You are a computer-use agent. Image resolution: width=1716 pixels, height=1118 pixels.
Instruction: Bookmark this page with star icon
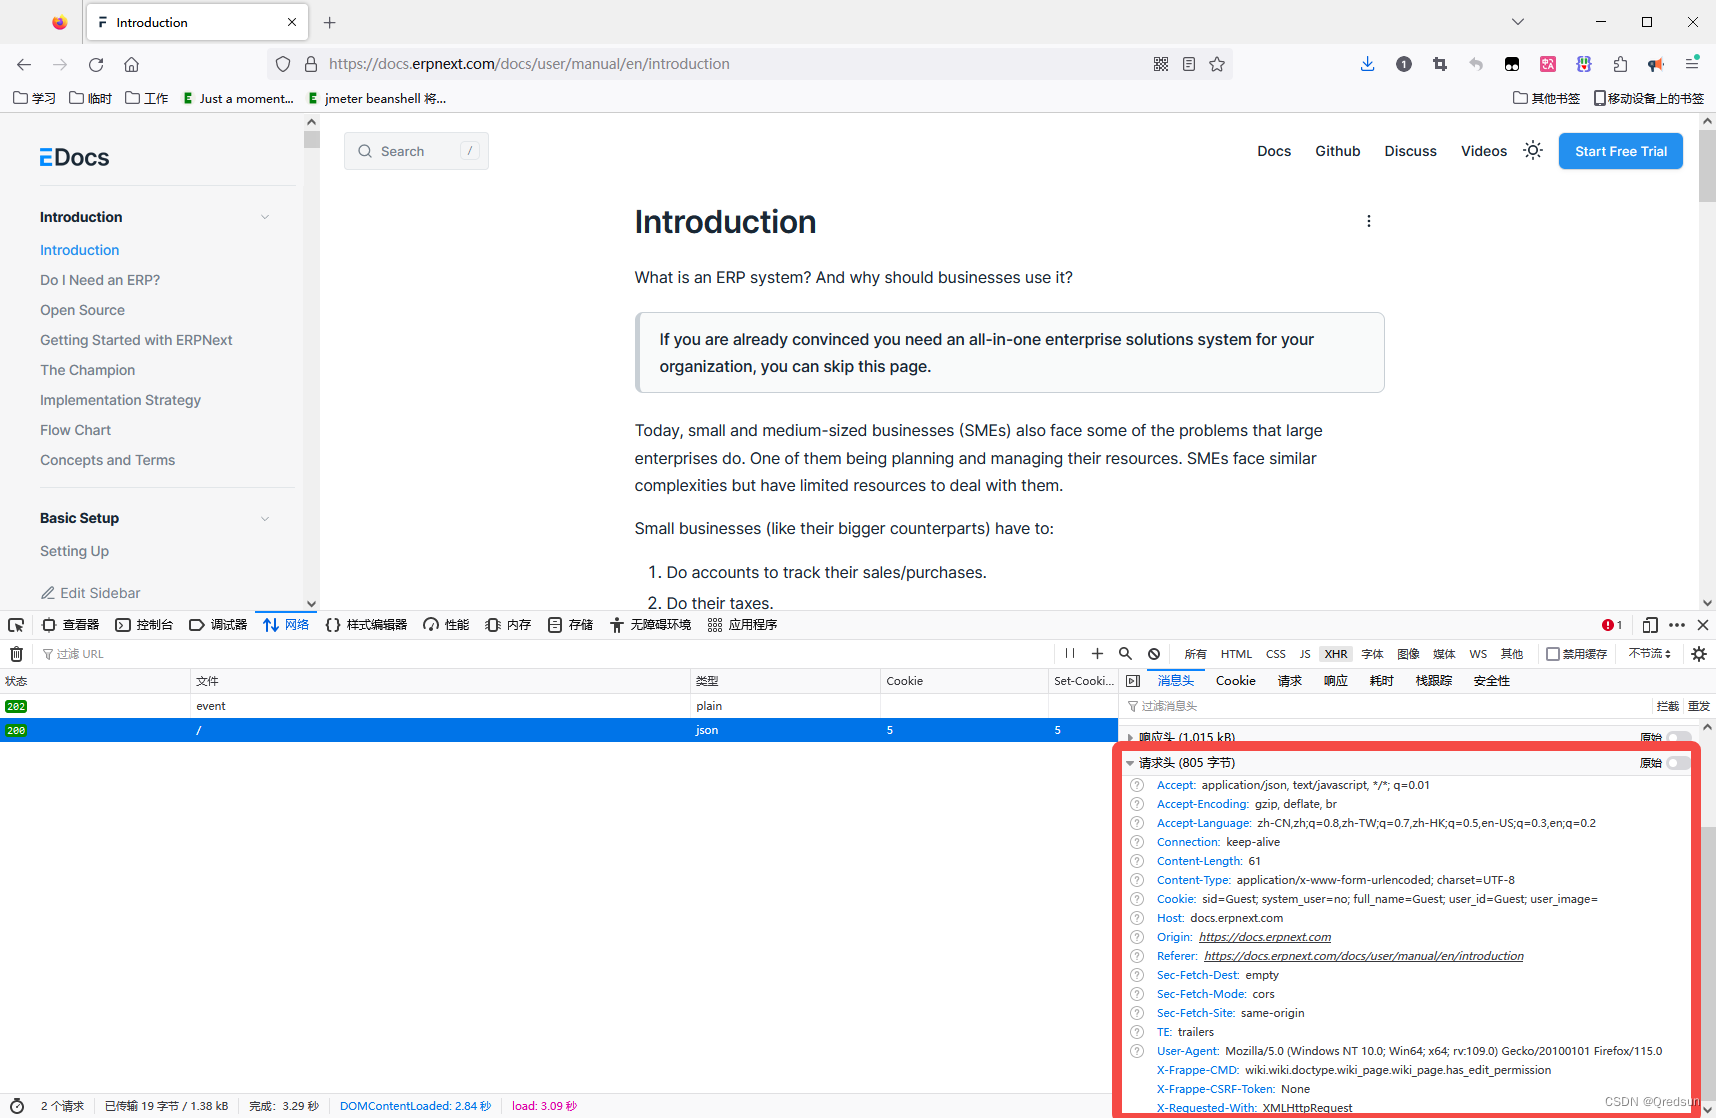pos(1217,64)
